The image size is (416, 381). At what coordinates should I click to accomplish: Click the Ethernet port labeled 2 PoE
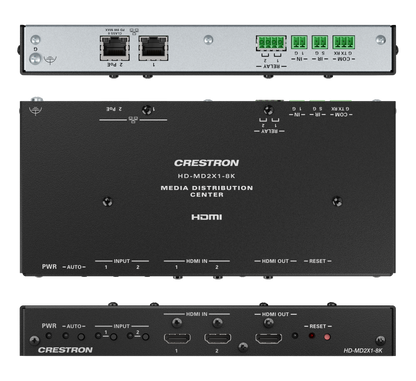click(115, 48)
